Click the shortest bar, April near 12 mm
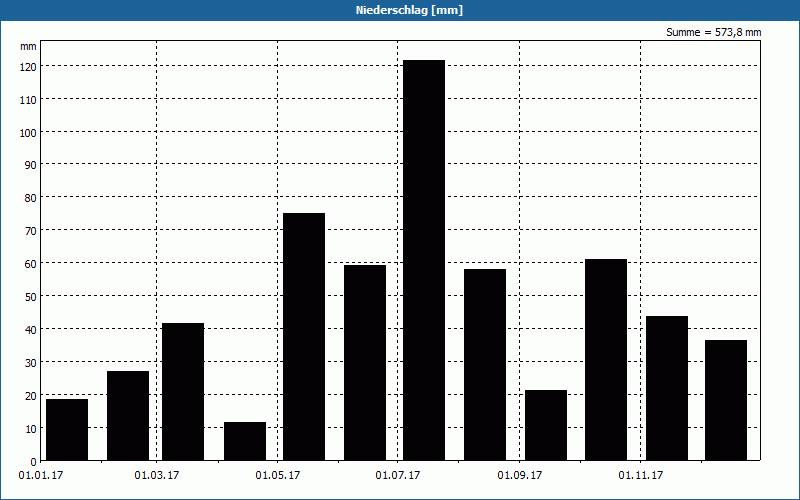 pyautogui.click(x=245, y=441)
